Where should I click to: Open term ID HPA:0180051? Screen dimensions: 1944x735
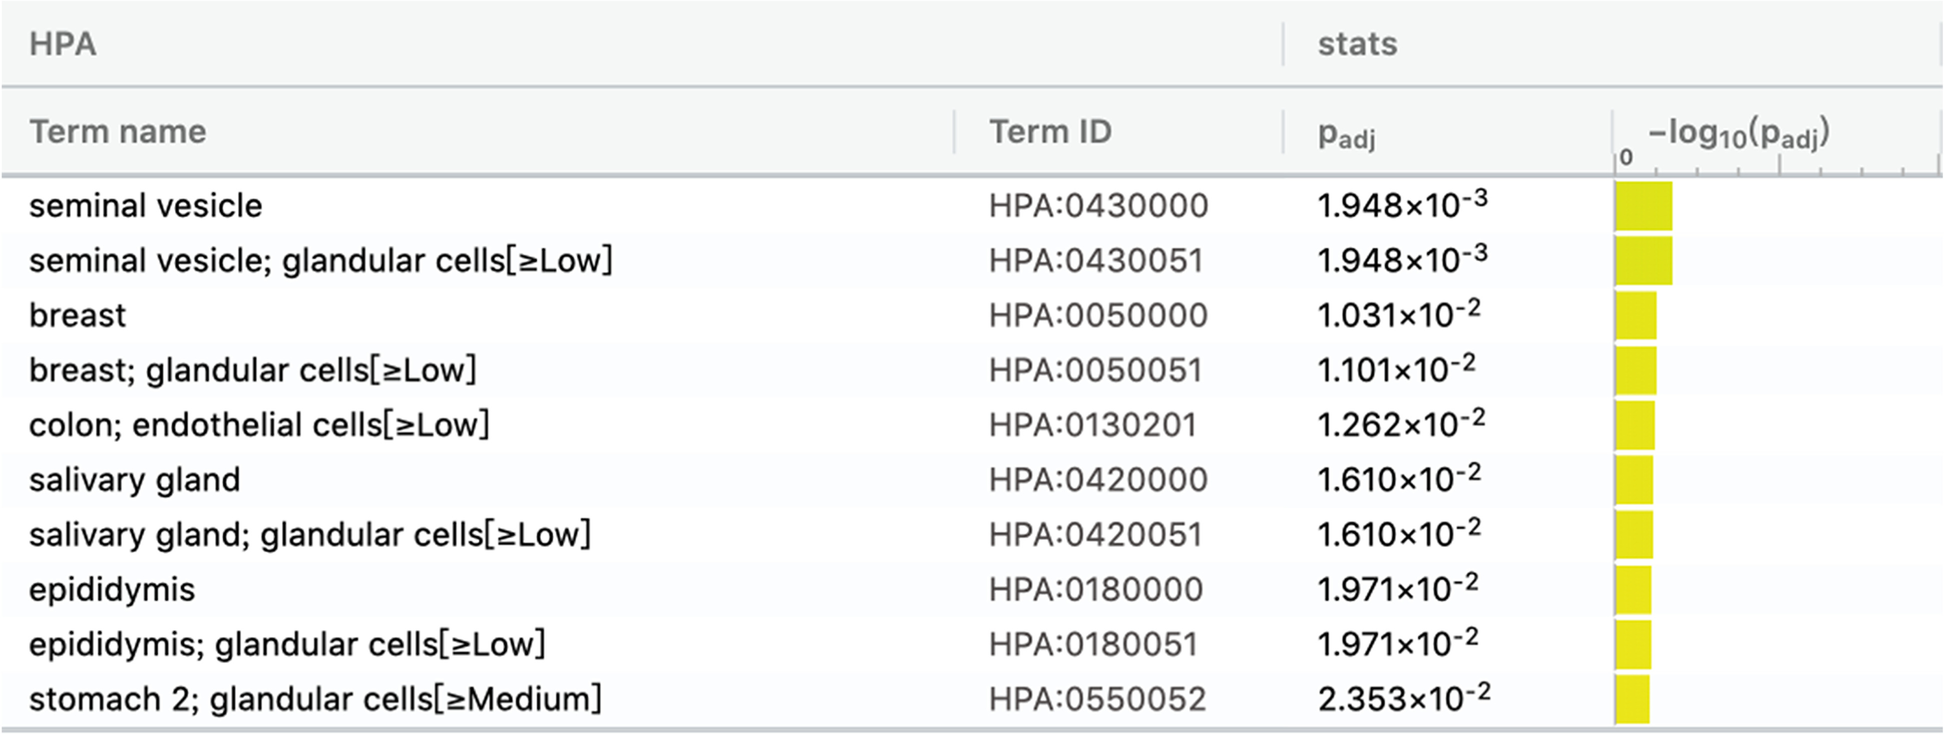click(1093, 645)
